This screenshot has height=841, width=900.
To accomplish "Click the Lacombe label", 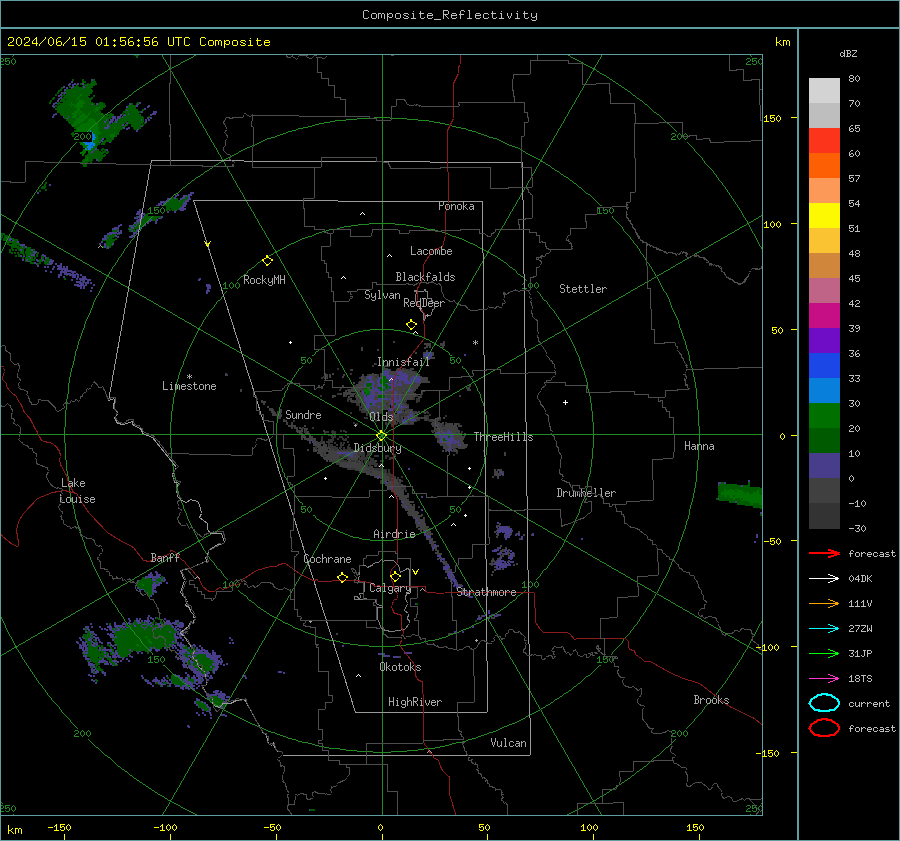I will click(431, 251).
